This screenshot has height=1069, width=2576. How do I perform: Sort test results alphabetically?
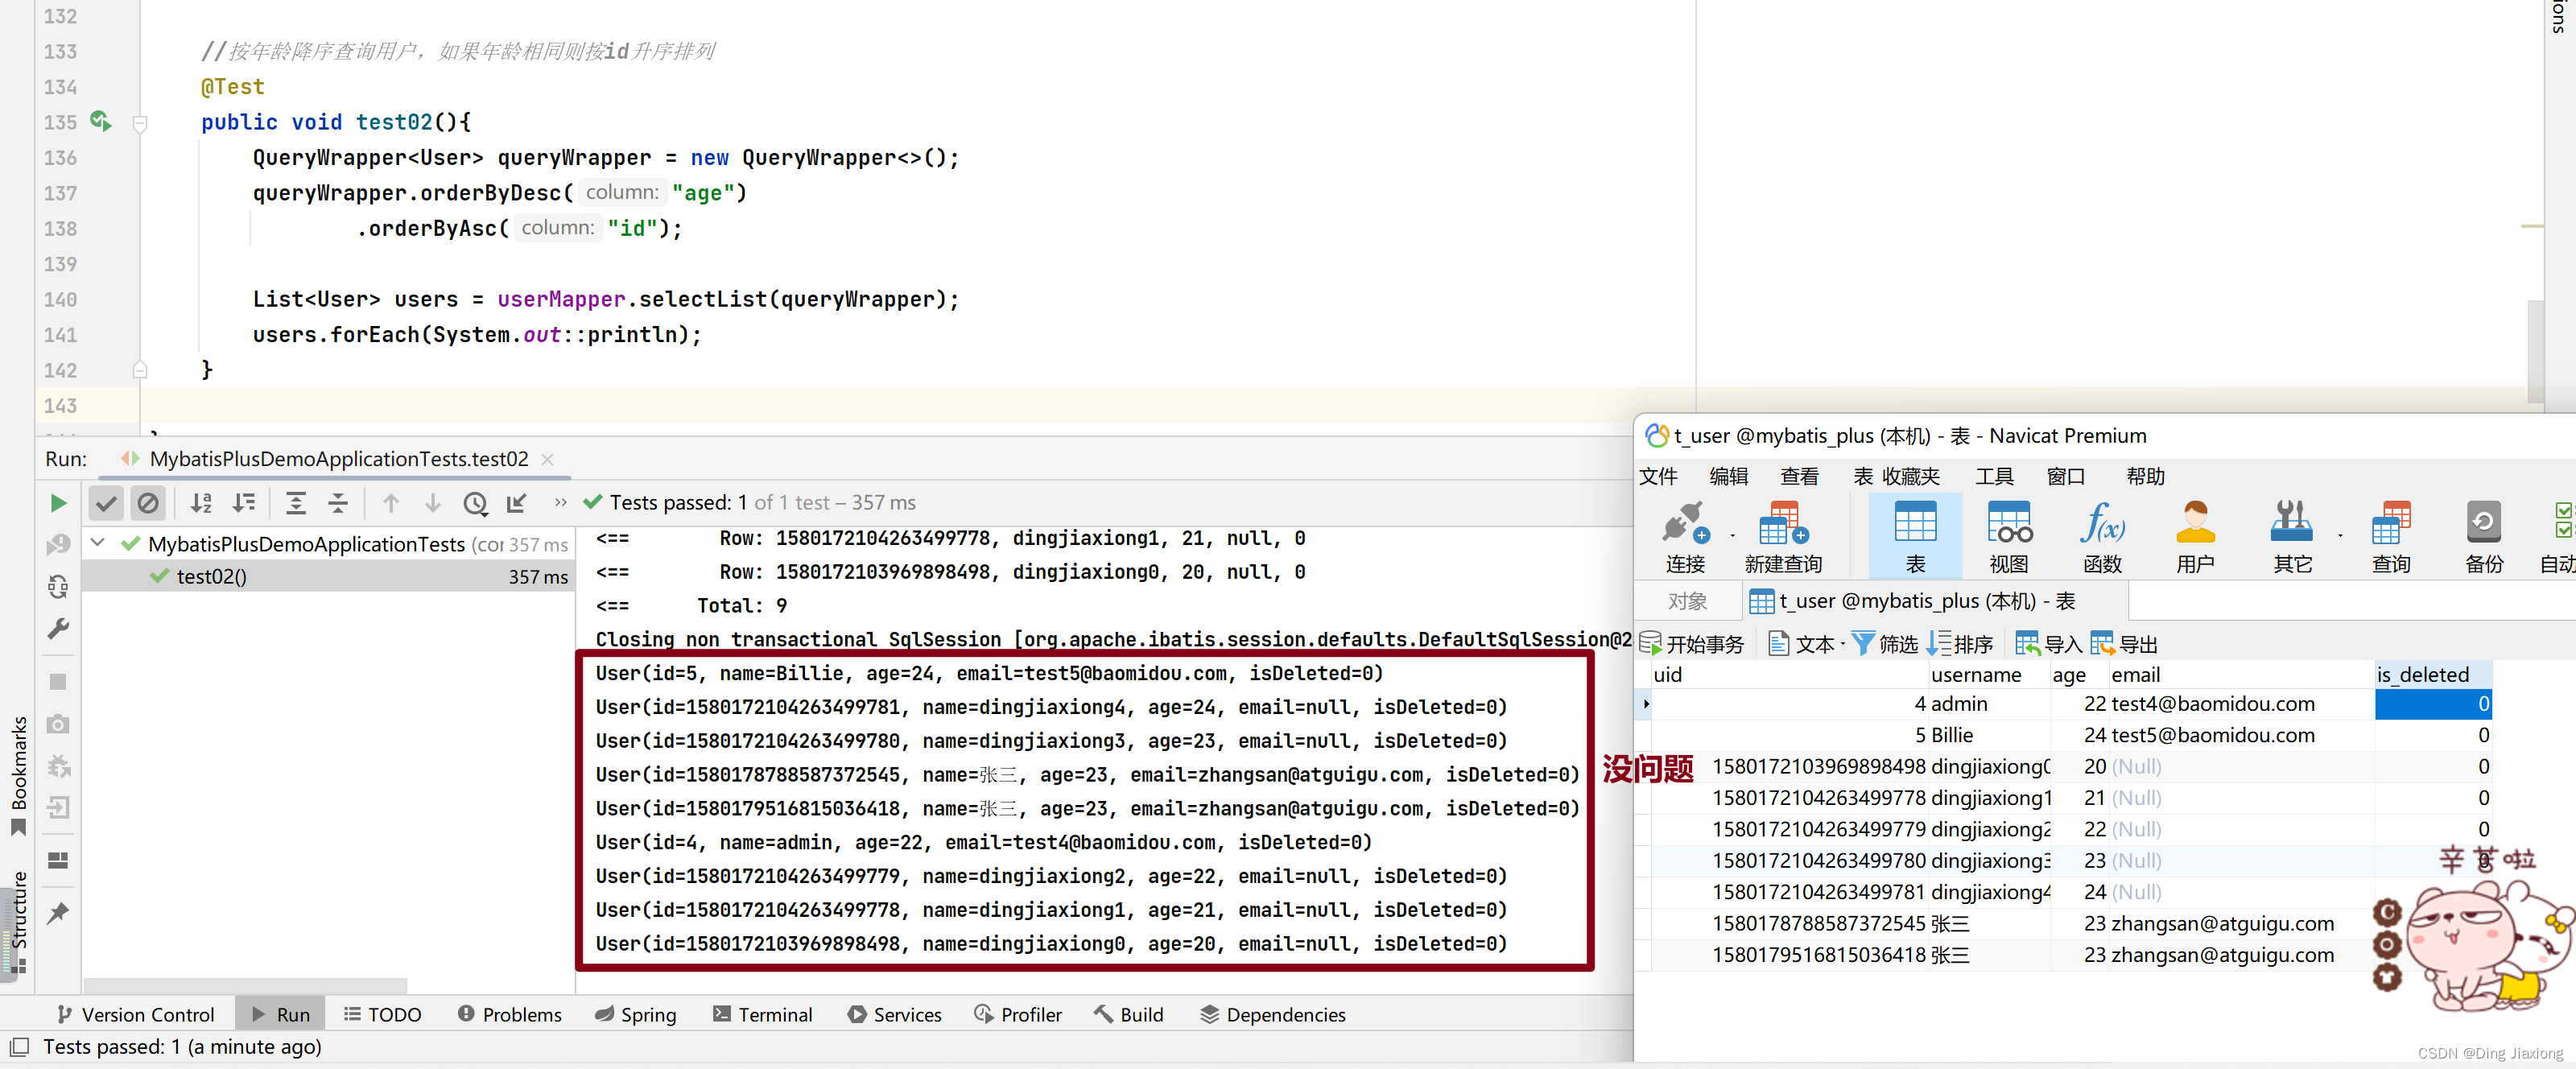click(x=201, y=503)
